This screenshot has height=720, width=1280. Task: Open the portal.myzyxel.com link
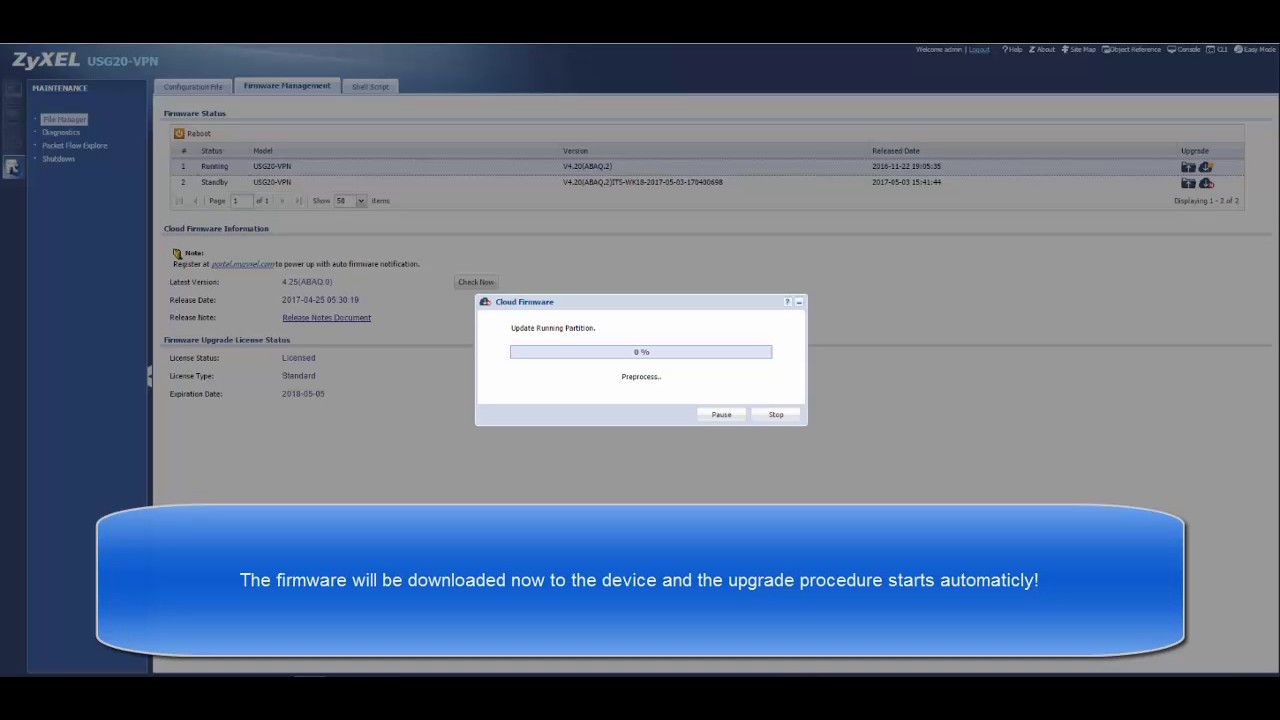click(242, 264)
